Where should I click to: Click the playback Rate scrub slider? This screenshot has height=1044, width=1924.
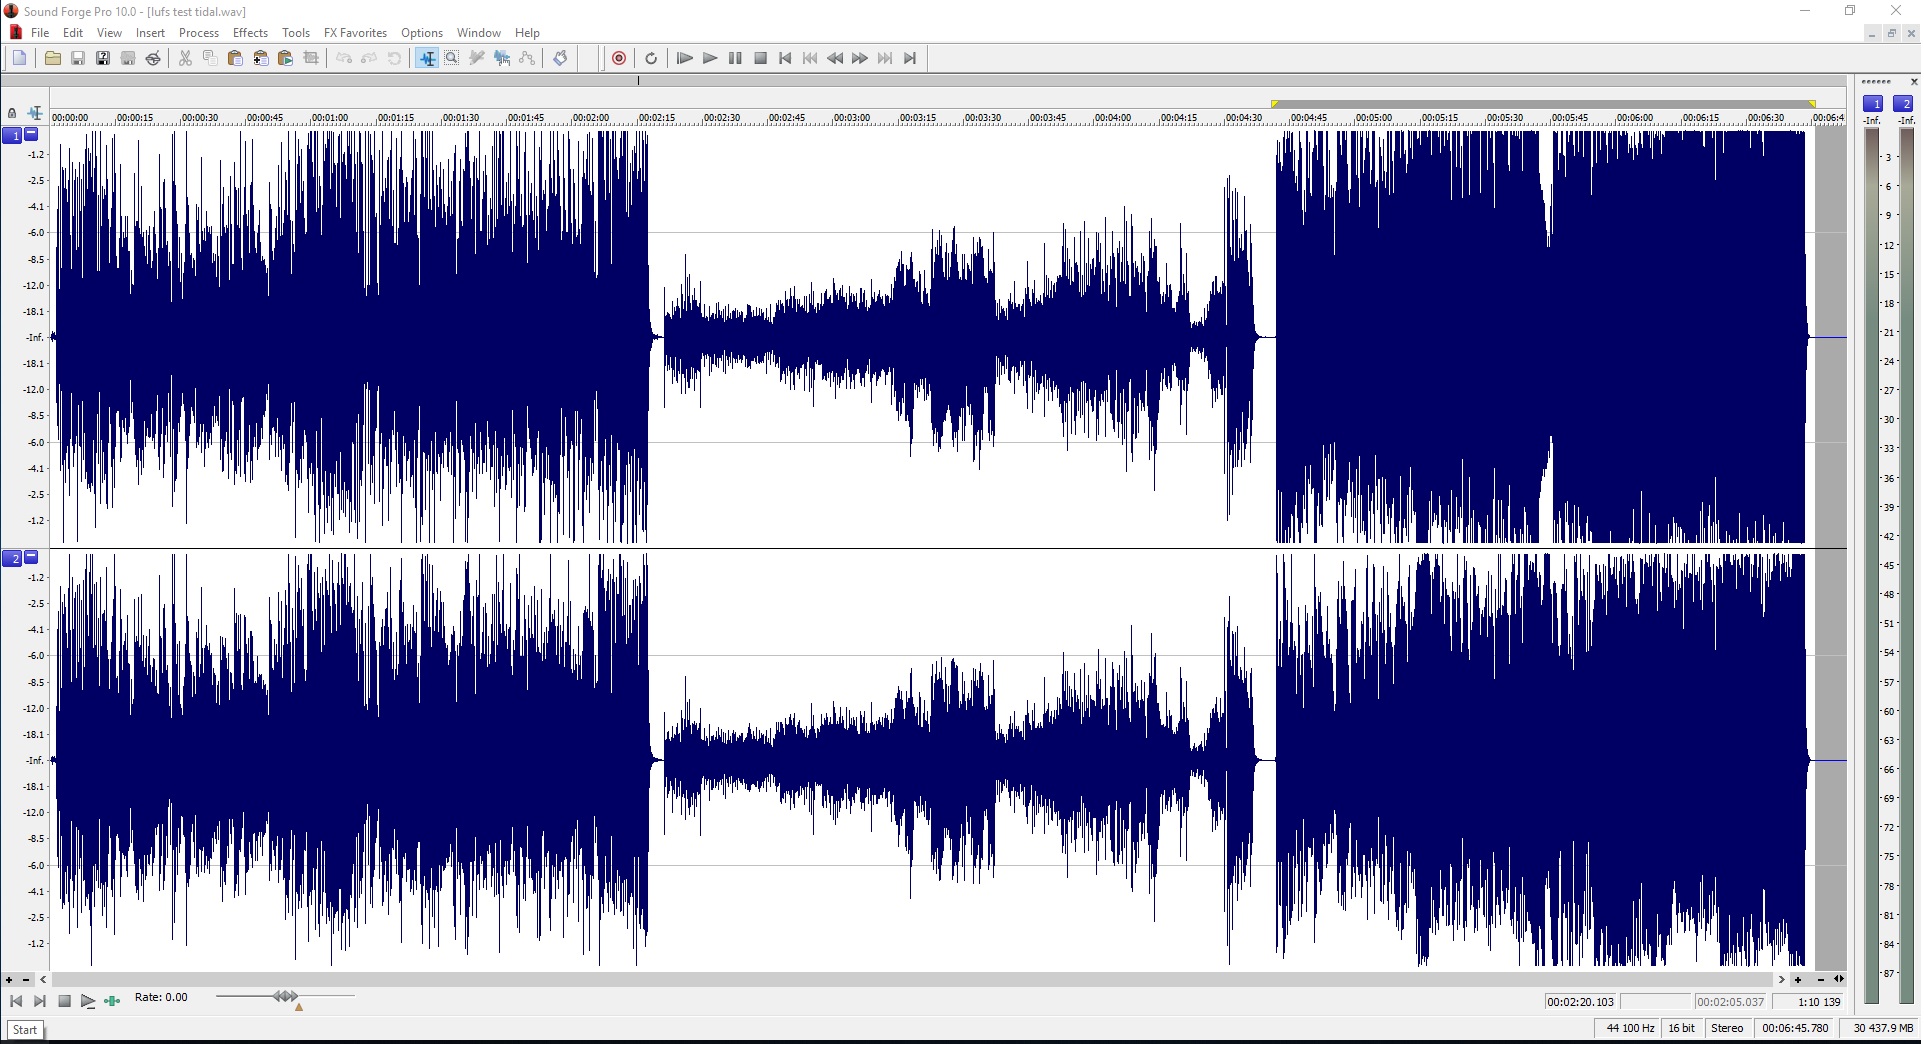click(285, 996)
